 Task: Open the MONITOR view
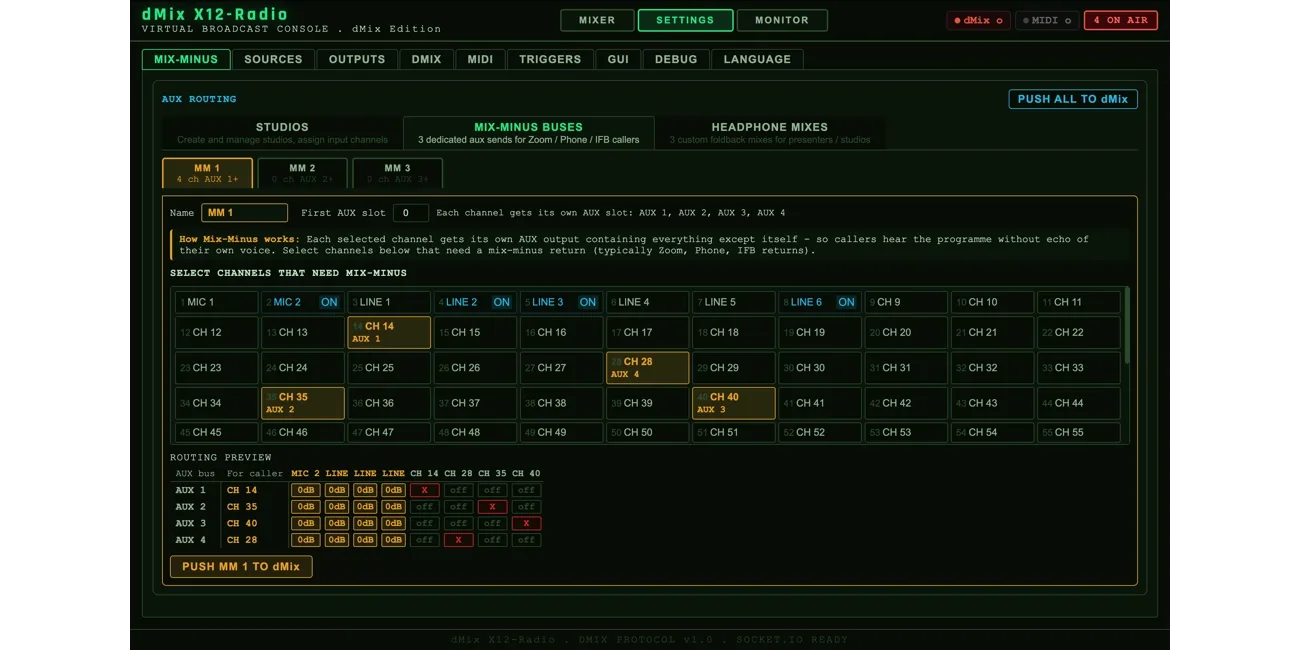coord(782,20)
